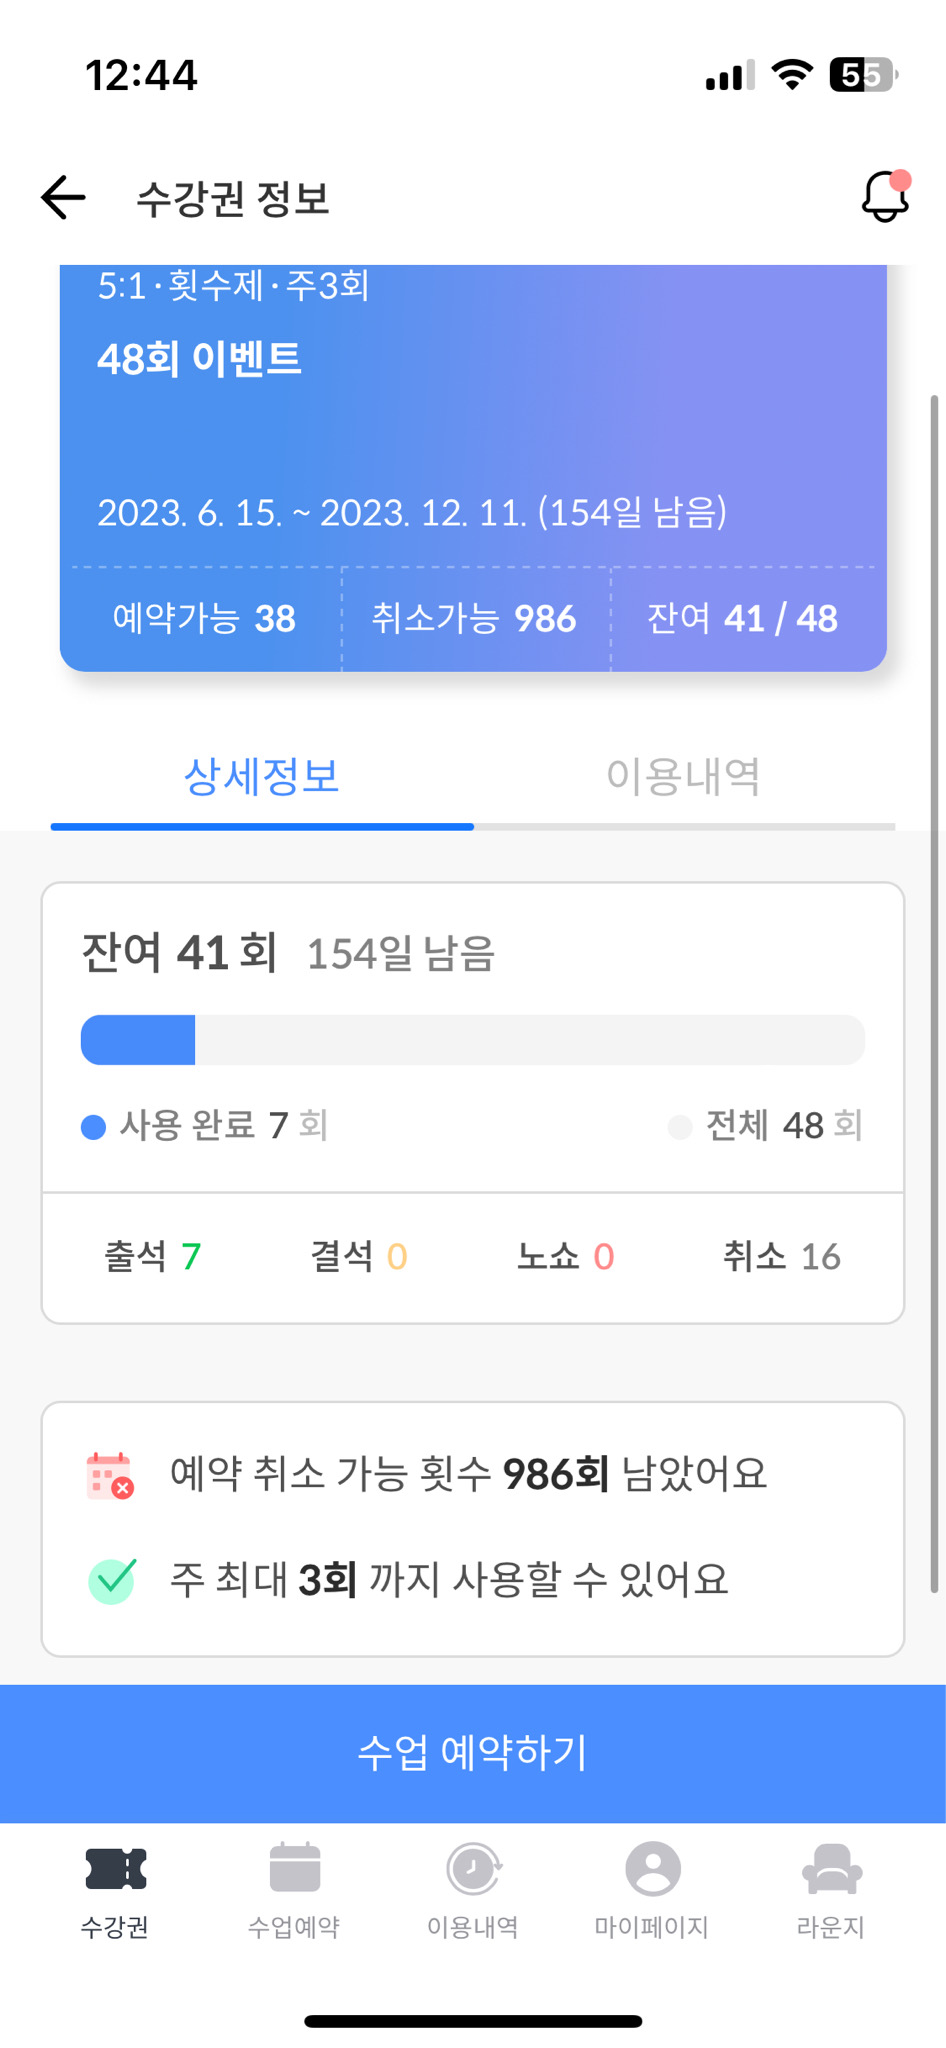Tap the 예약가능 38 info section
Viewport: 946px width, 2048px height.
tap(203, 619)
